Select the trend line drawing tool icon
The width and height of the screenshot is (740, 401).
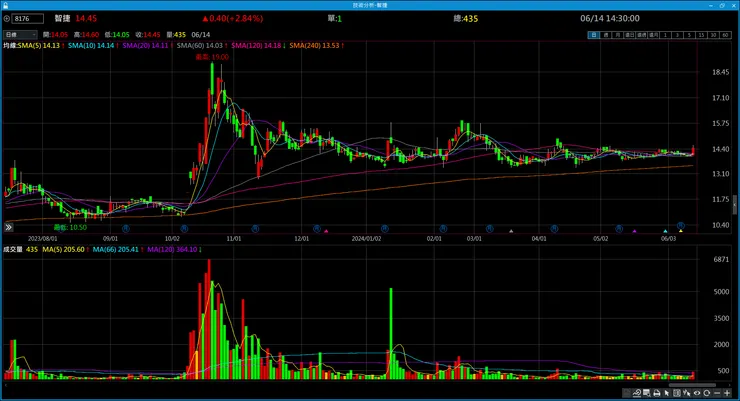tap(637, 393)
